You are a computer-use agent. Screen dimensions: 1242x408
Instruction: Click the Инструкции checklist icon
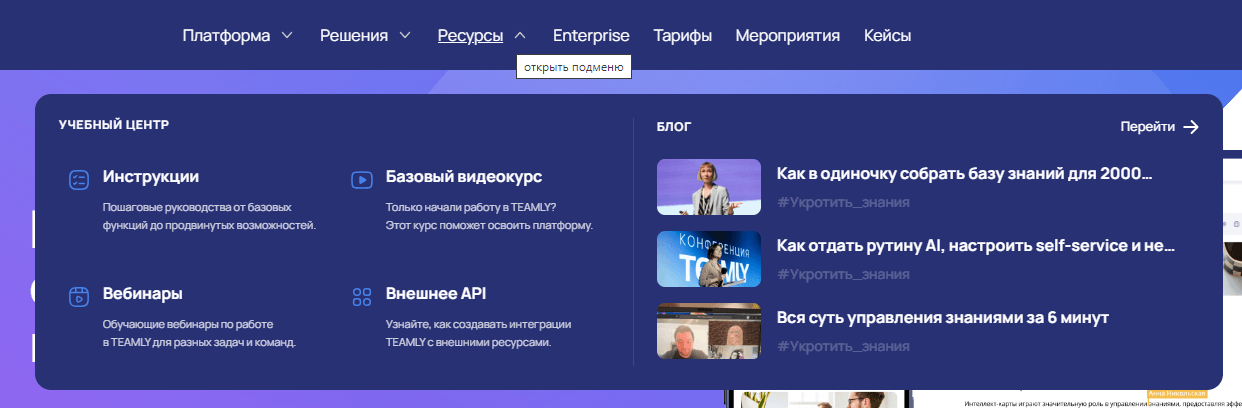[79, 180]
